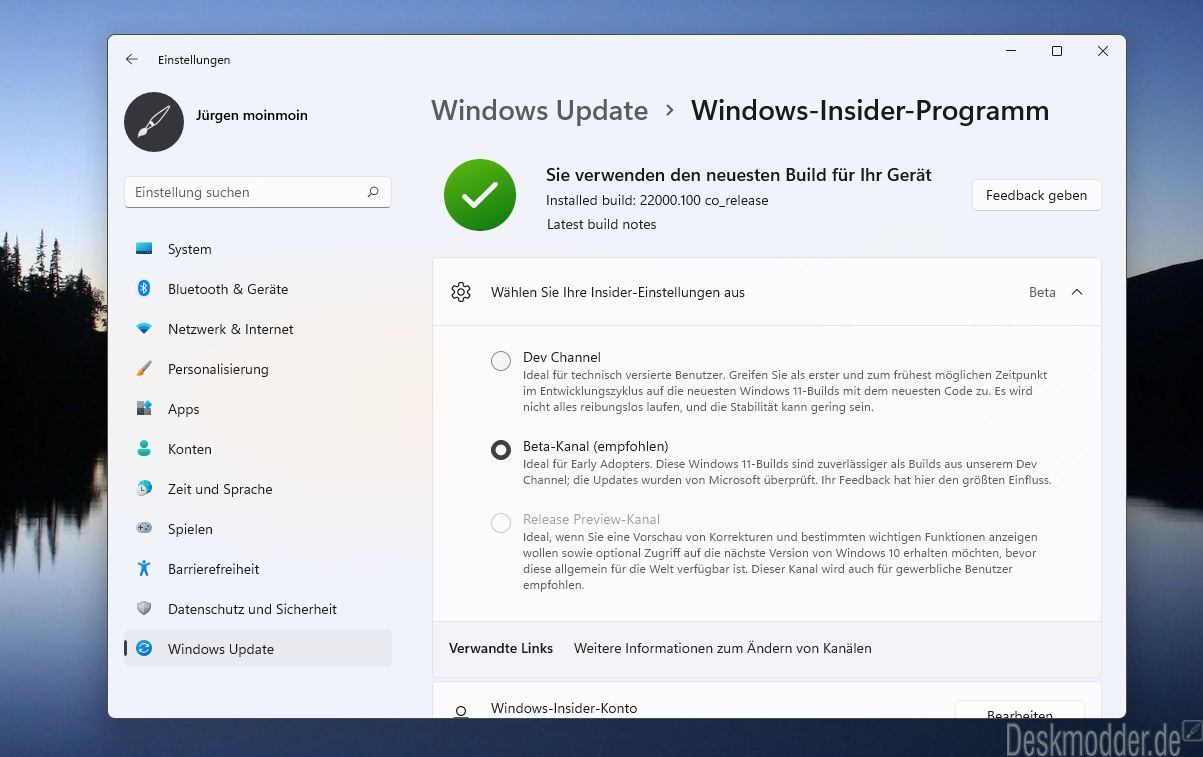Select Windows Update in the sidebar

(x=258, y=649)
